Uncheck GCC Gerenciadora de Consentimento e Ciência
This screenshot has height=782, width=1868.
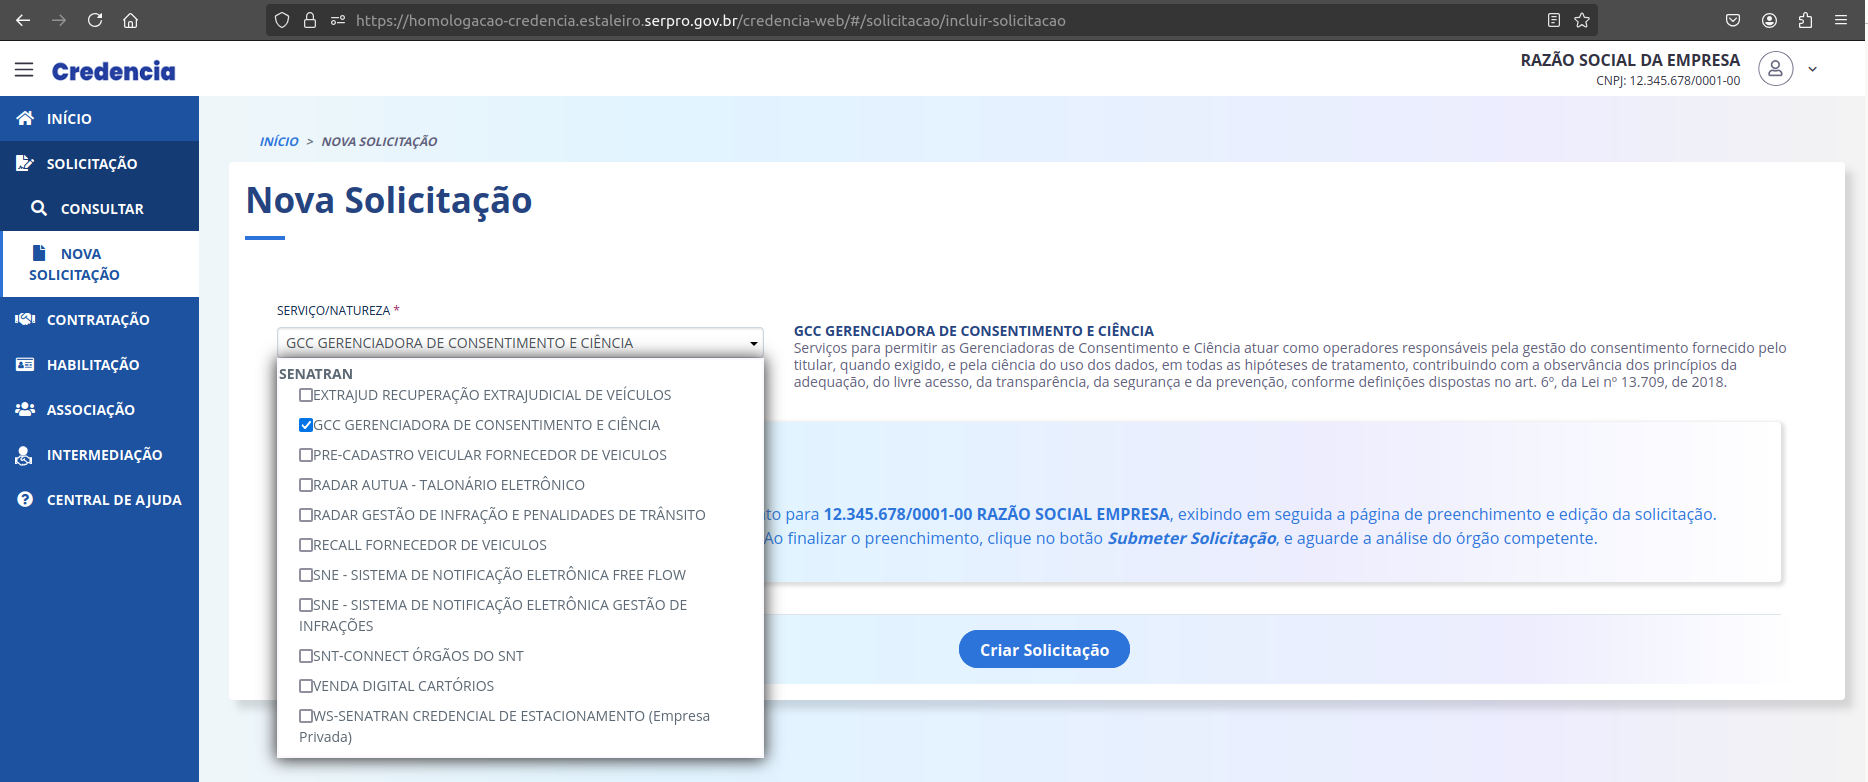tap(306, 425)
